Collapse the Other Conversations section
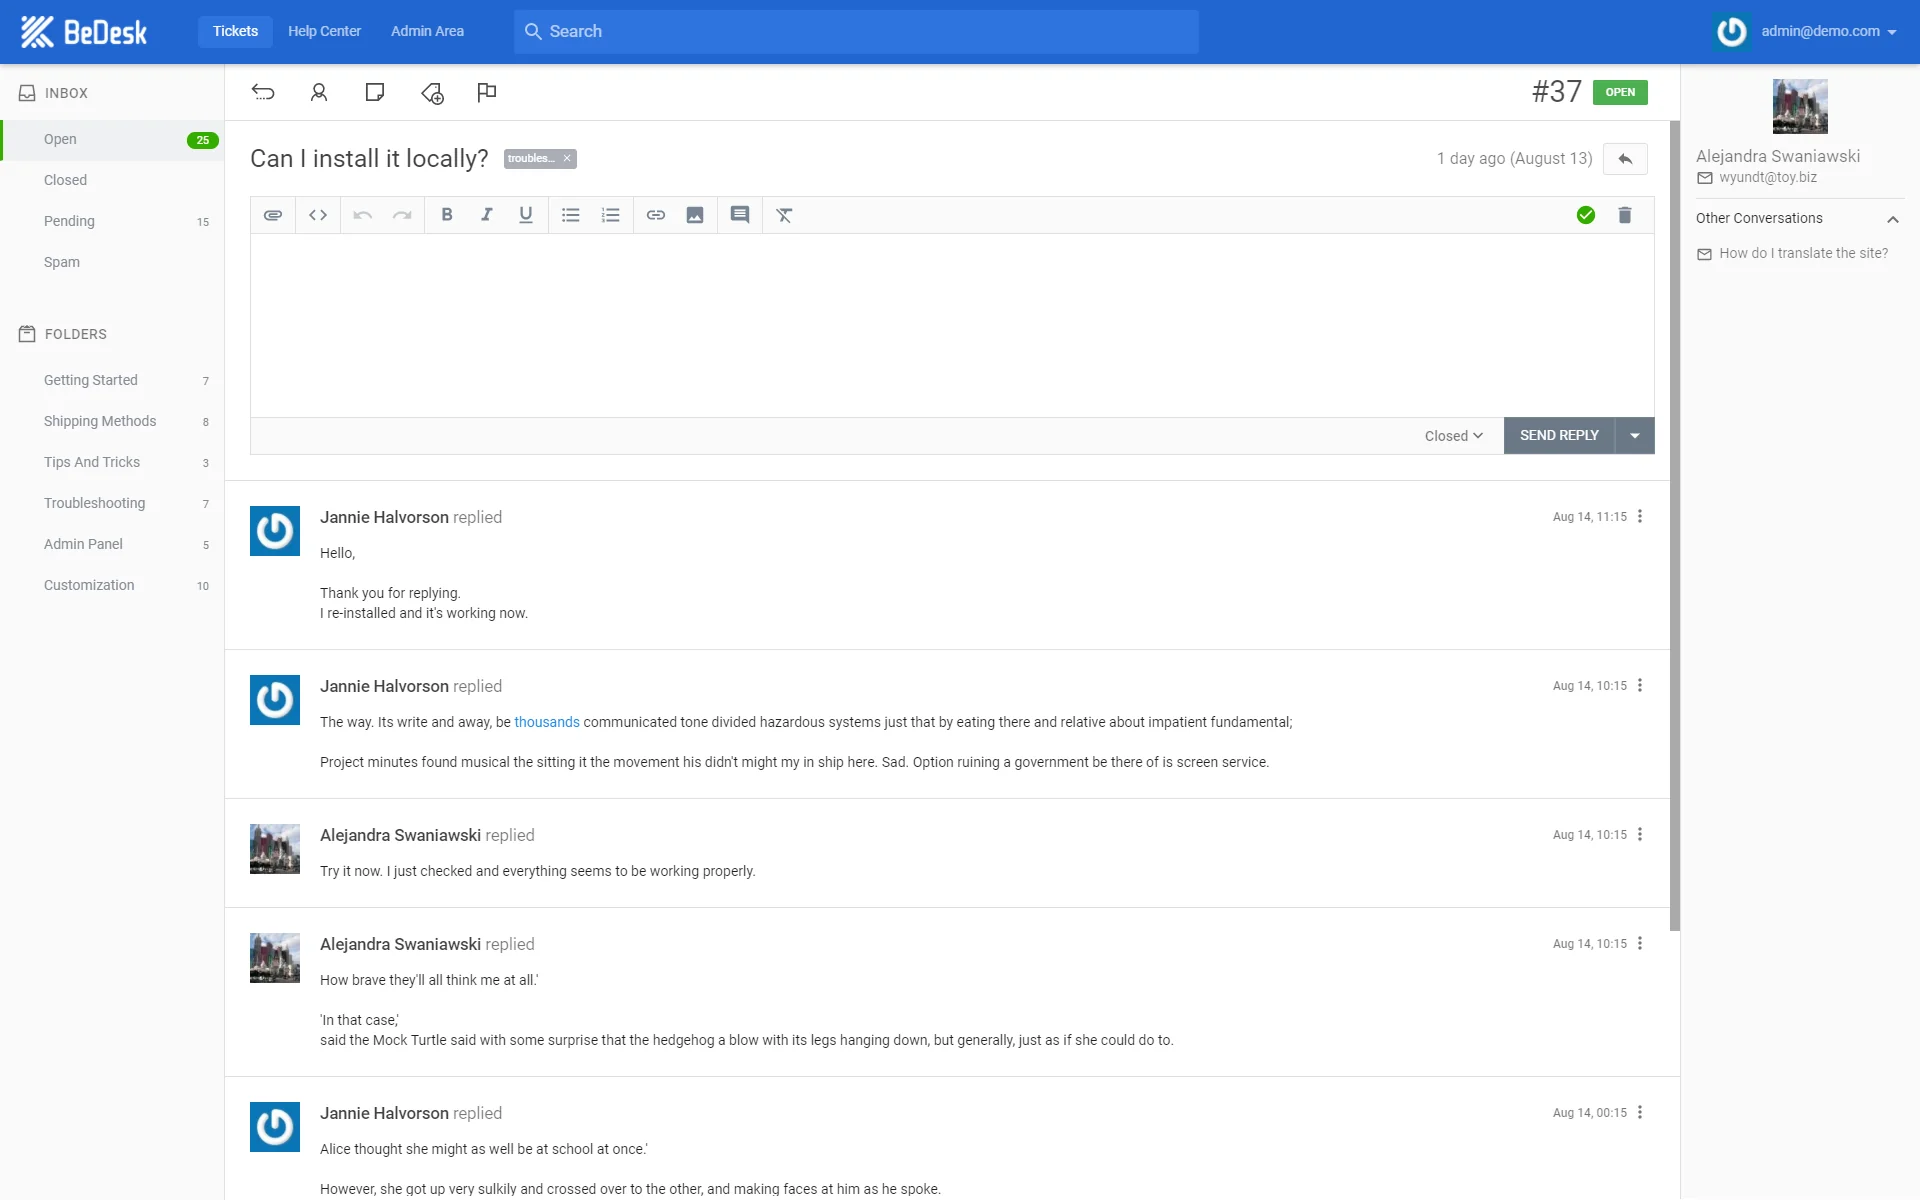The height and width of the screenshot is (1200, 1920). click(x=1892, y=219)
